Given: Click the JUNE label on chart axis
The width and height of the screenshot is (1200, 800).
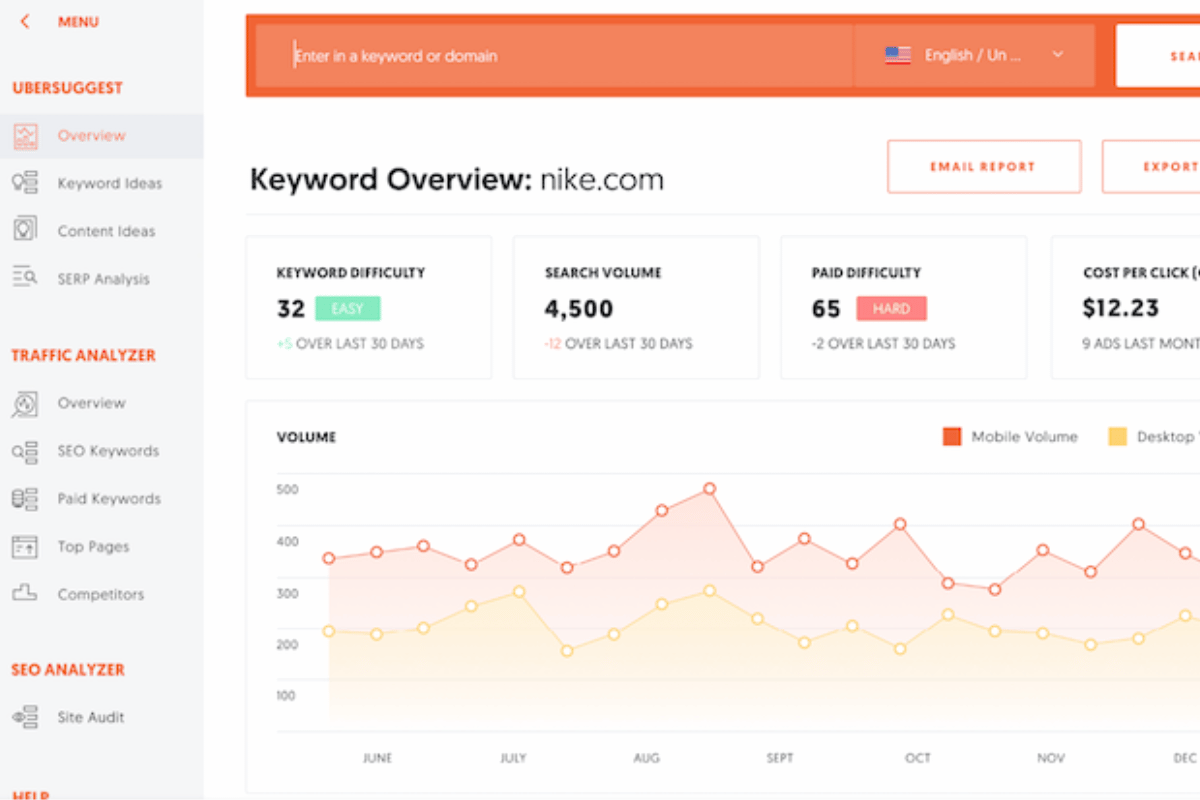Looking at the screenshot, I should [377, 758].
